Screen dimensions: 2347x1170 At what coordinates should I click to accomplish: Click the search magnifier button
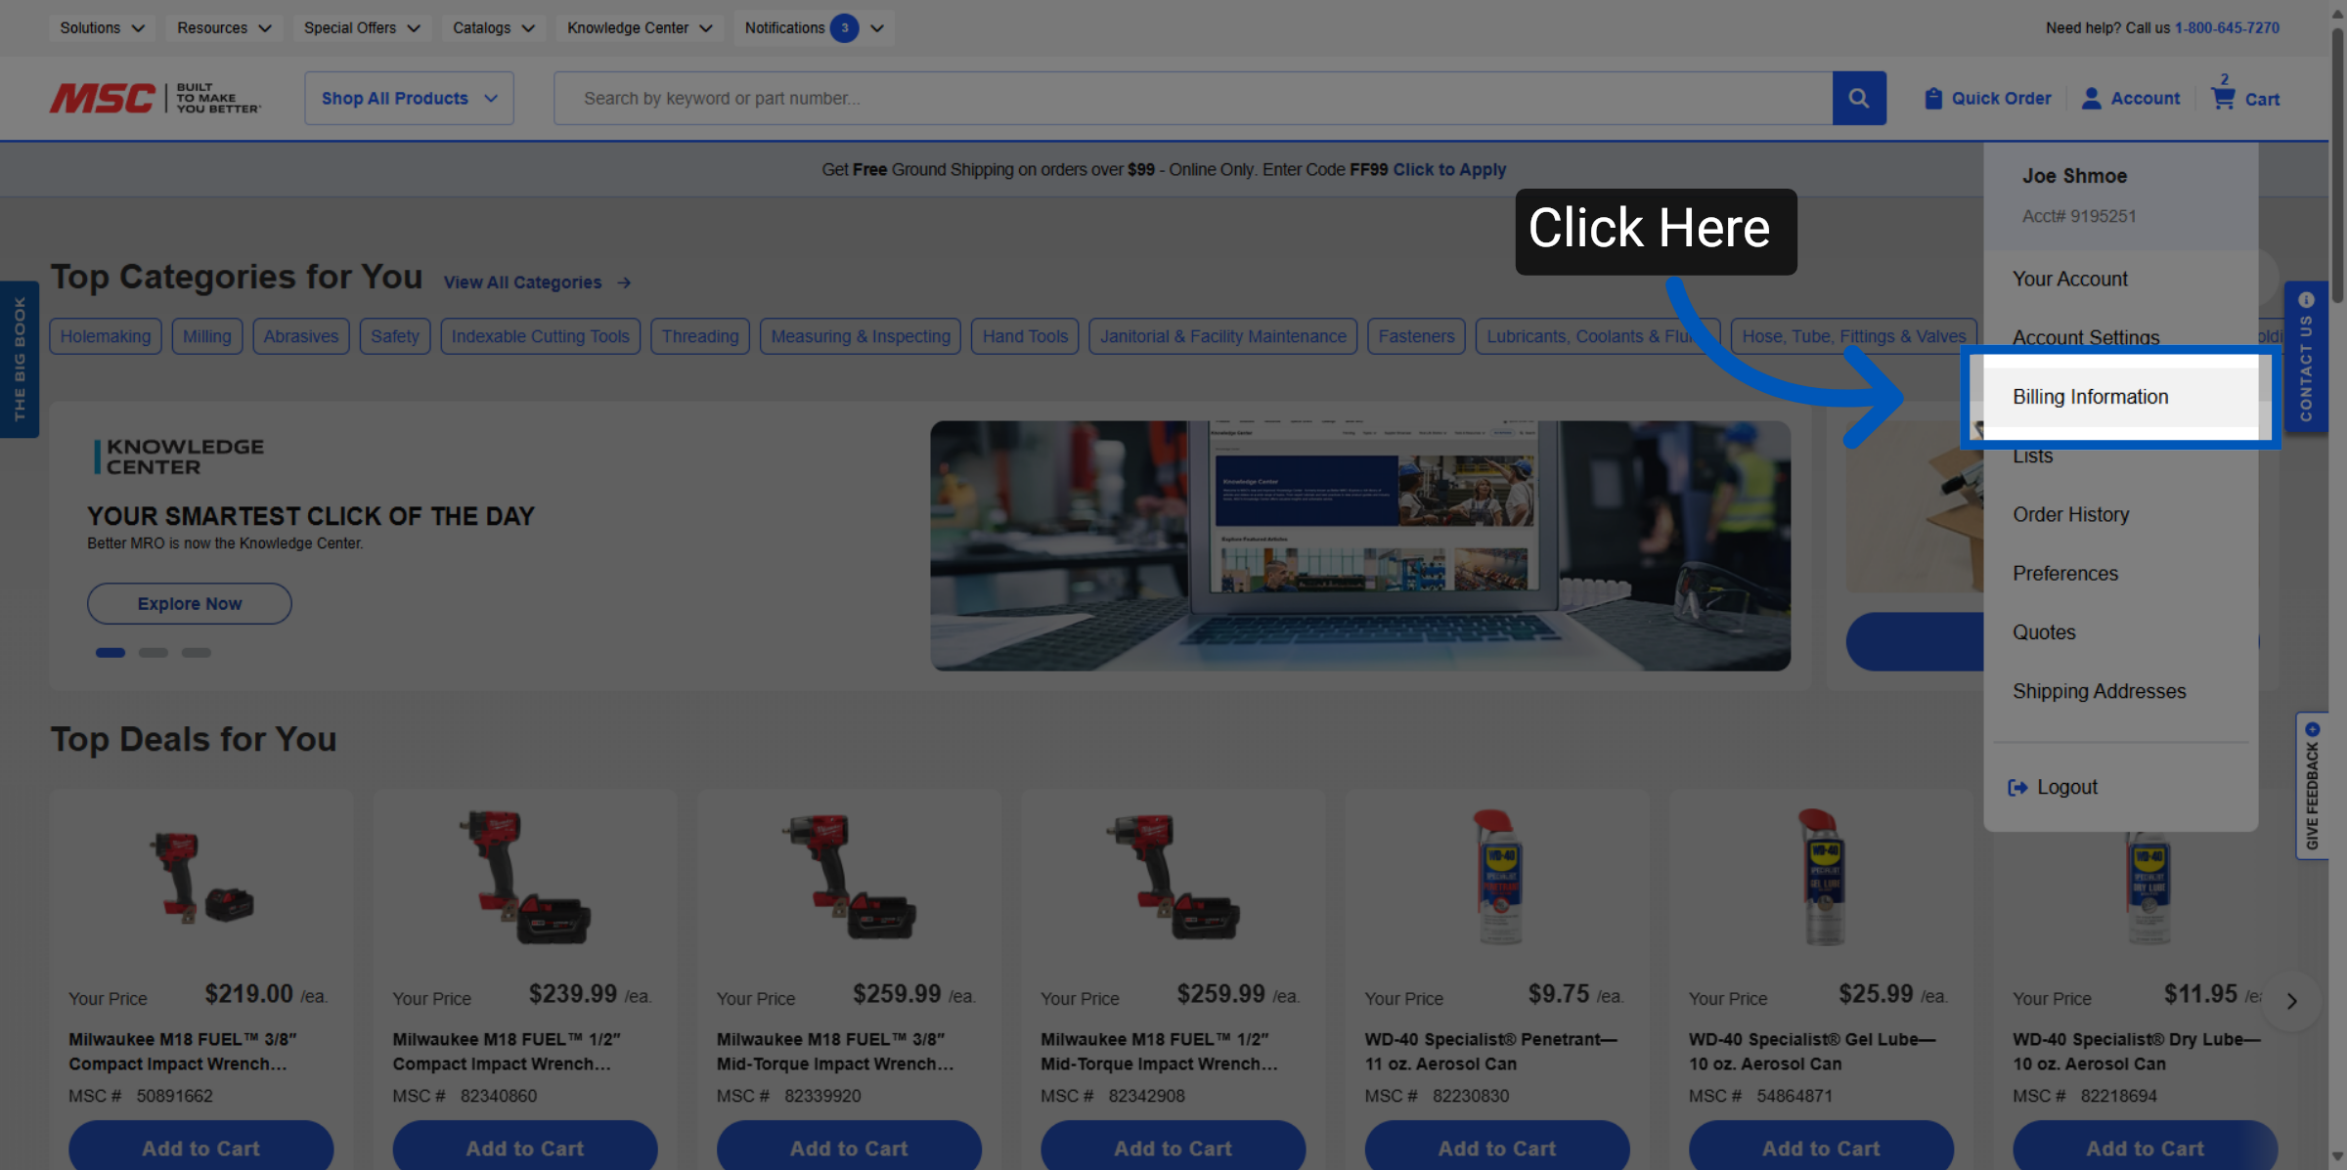coord(1859,98)
